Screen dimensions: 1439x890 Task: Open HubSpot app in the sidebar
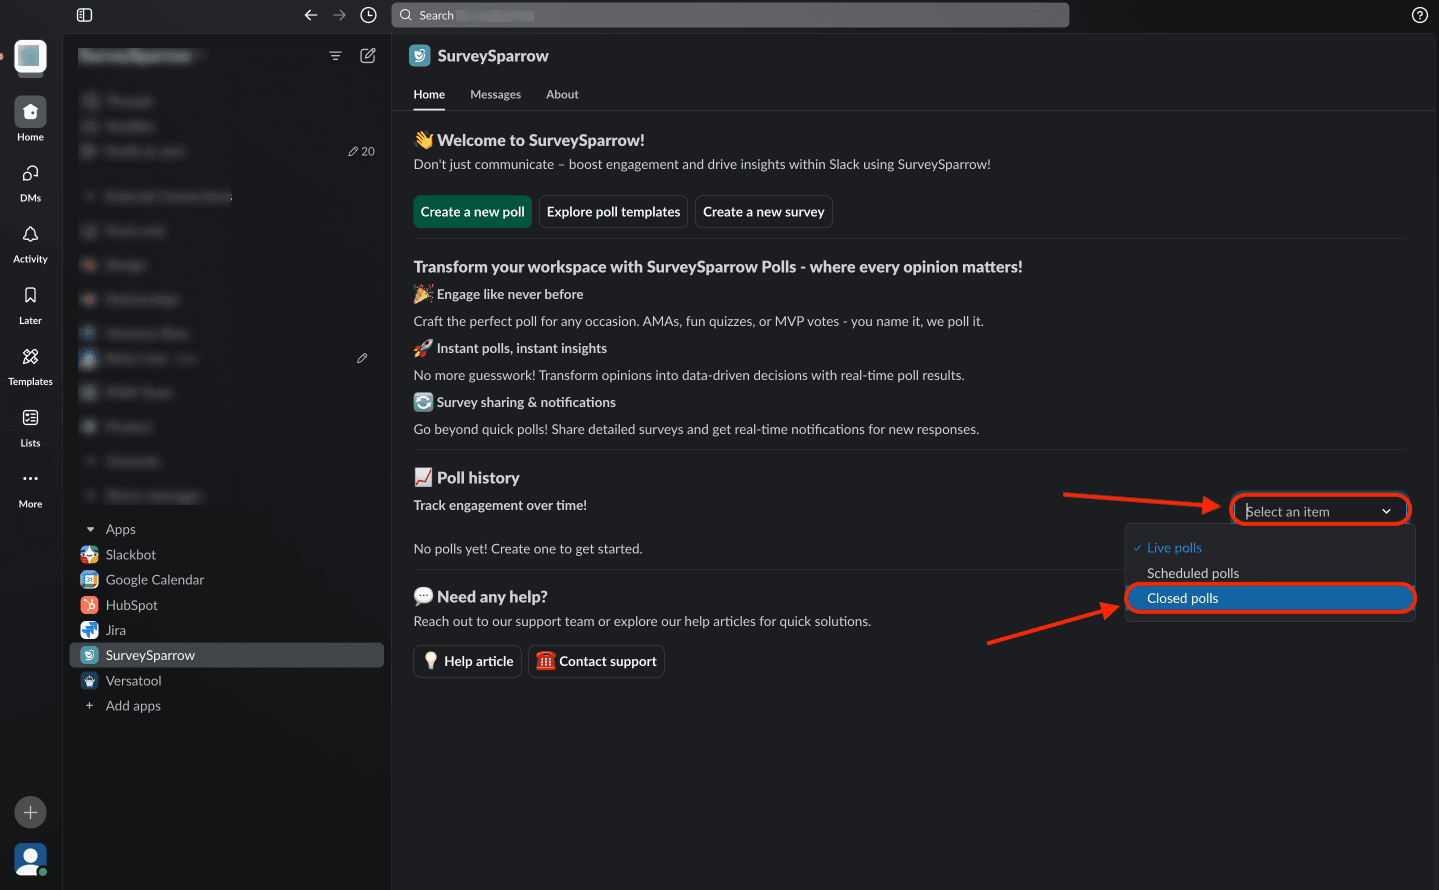131,605
